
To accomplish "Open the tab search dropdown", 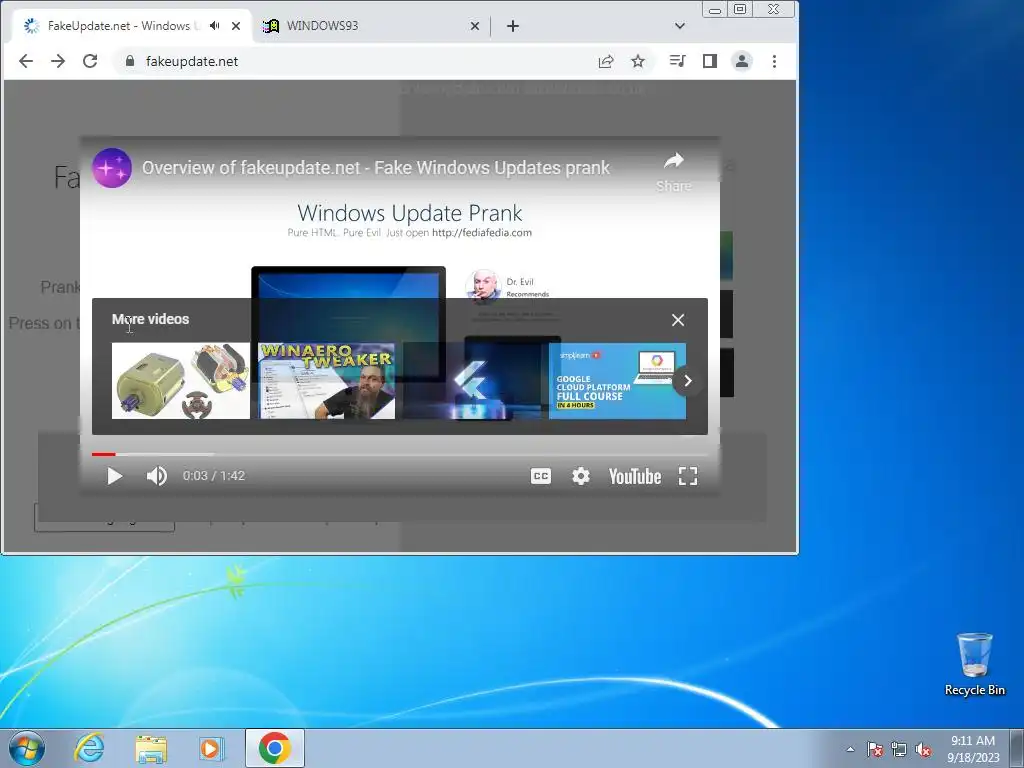I will [680, 26].
